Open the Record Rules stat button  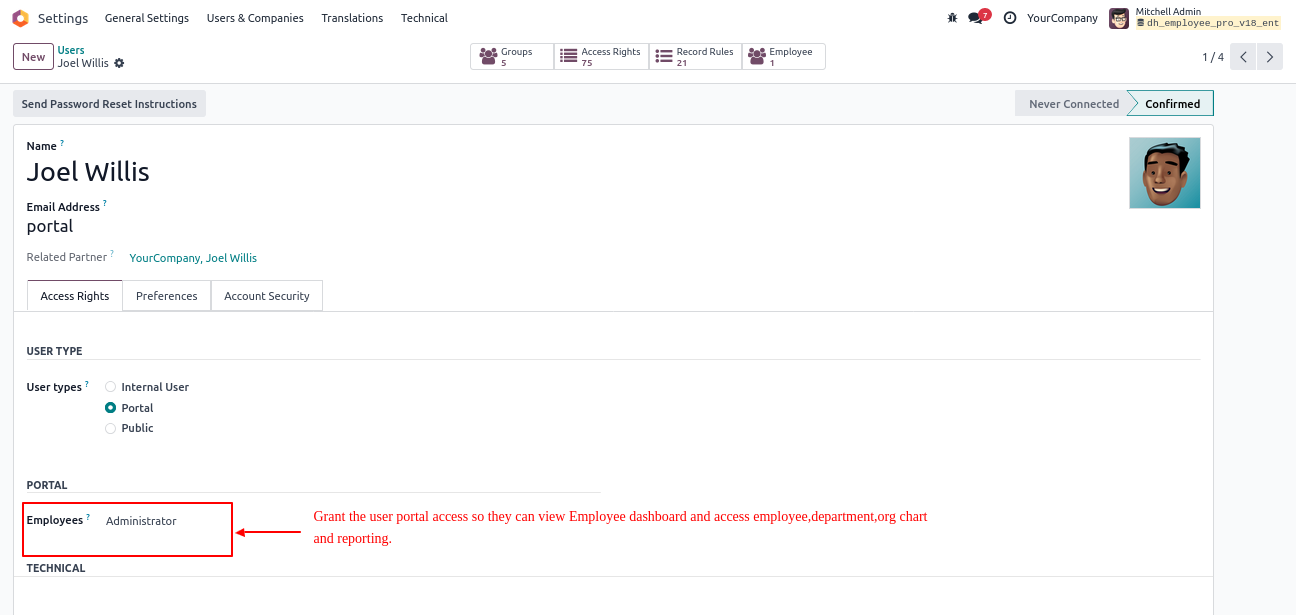click(x=695, y=57)
